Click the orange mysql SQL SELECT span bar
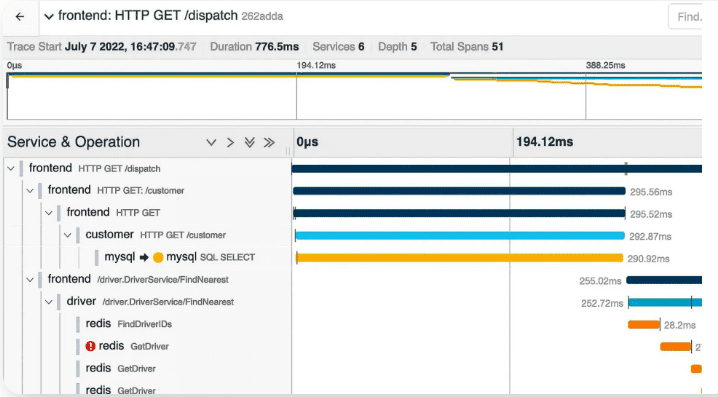This screenshot has height=397, width=718. [x=460, y=258]
